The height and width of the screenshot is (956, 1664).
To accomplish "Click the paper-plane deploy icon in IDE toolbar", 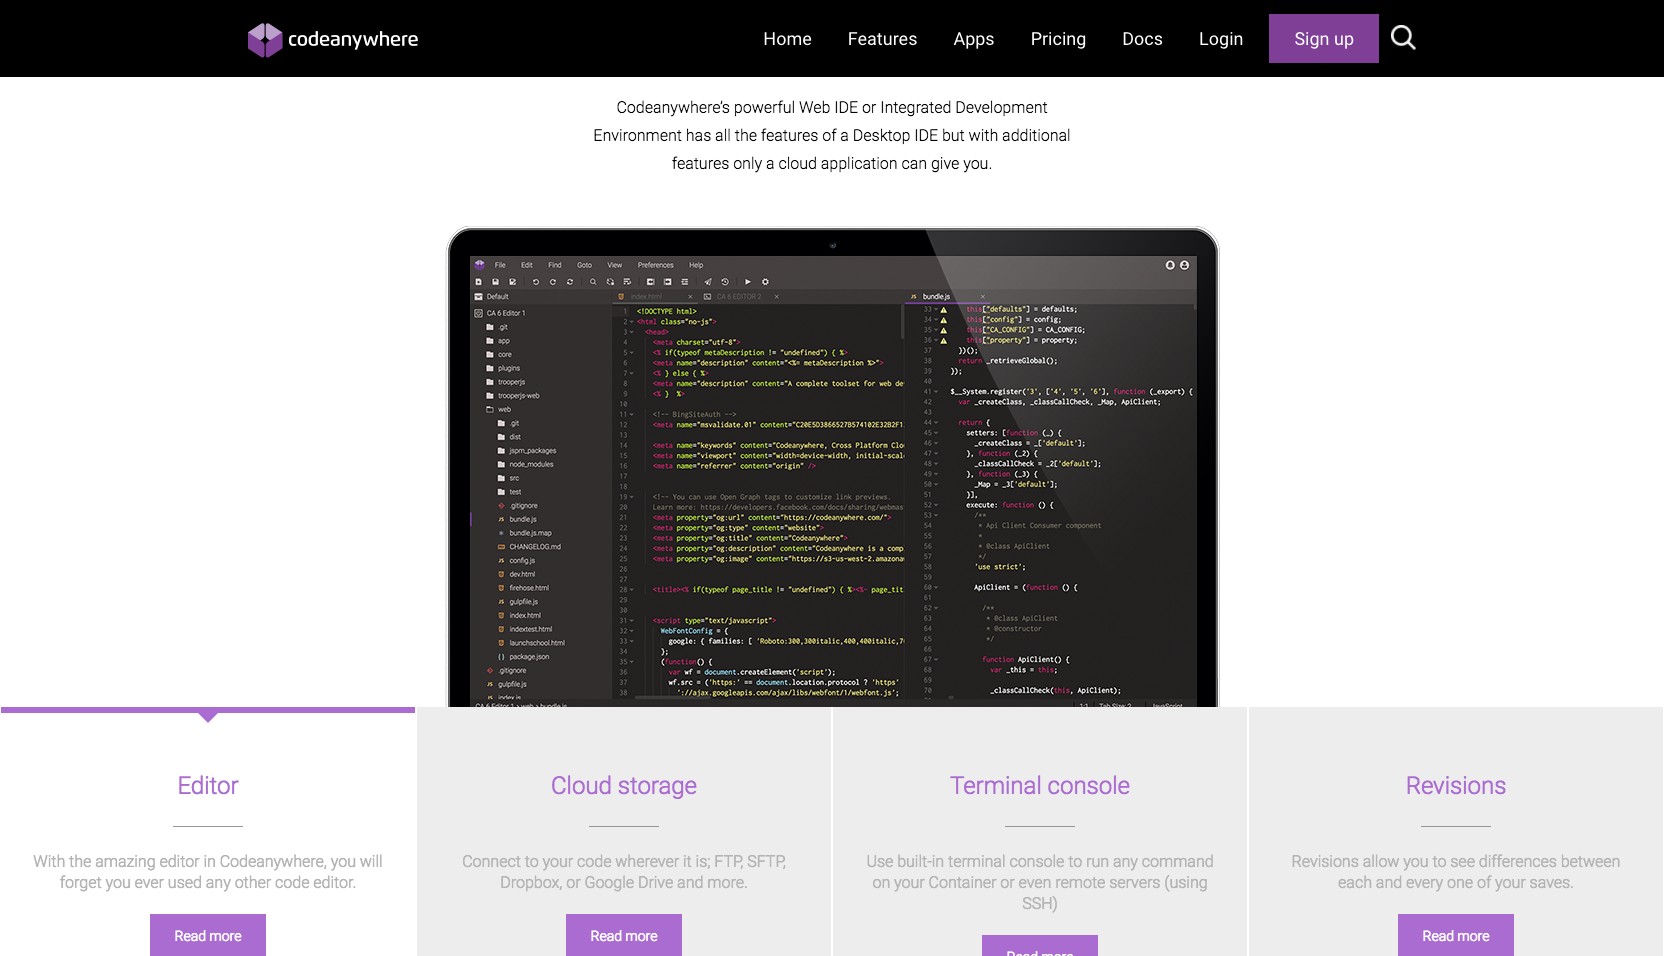I will pyautogui.click(x=708, y=282).
